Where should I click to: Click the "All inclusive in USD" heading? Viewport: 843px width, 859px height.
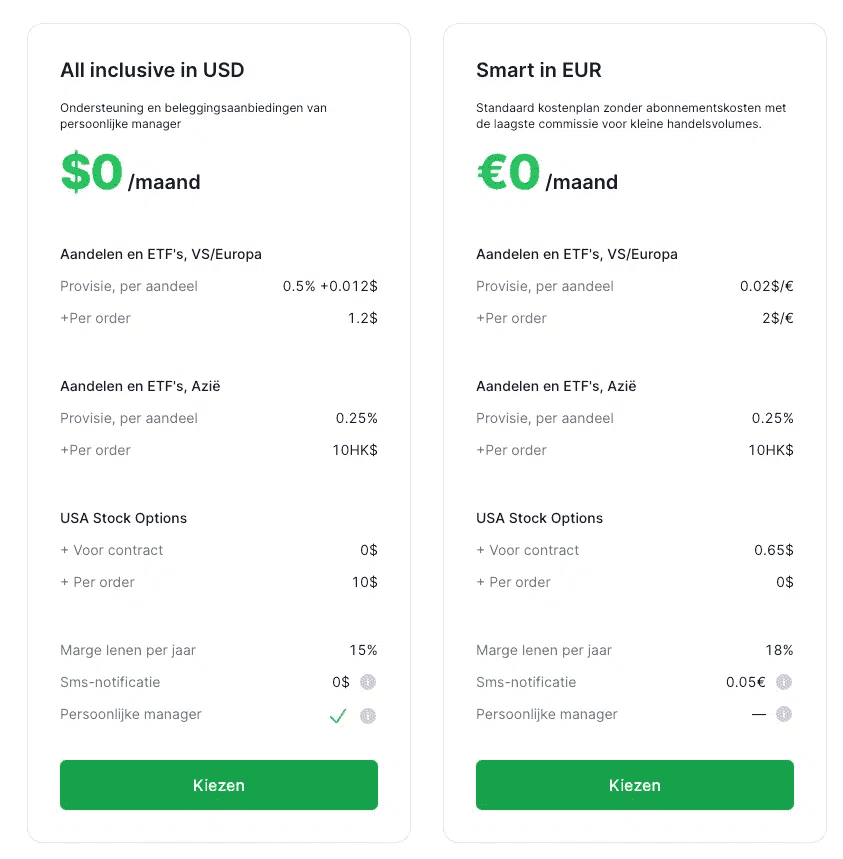(x=152, y=70)
